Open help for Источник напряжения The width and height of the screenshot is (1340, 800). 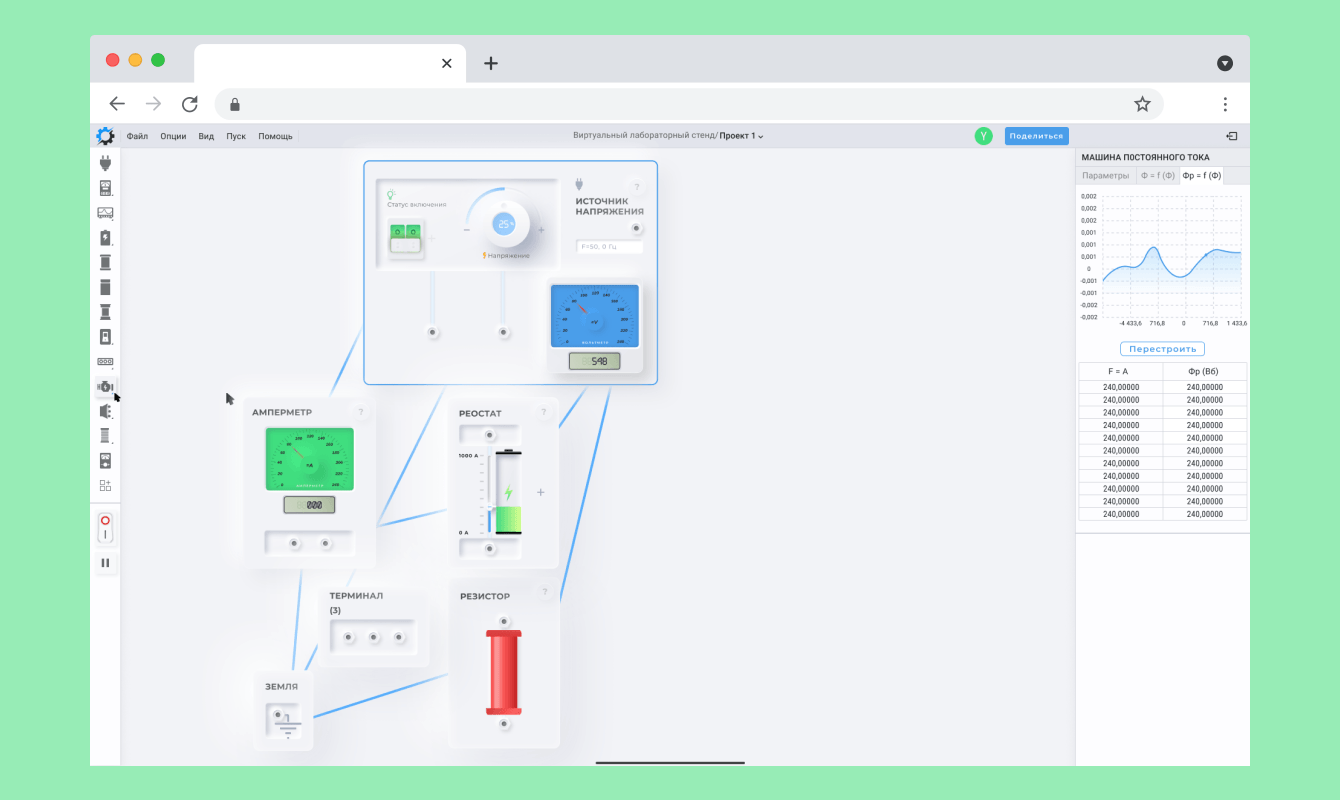(636, 186)
